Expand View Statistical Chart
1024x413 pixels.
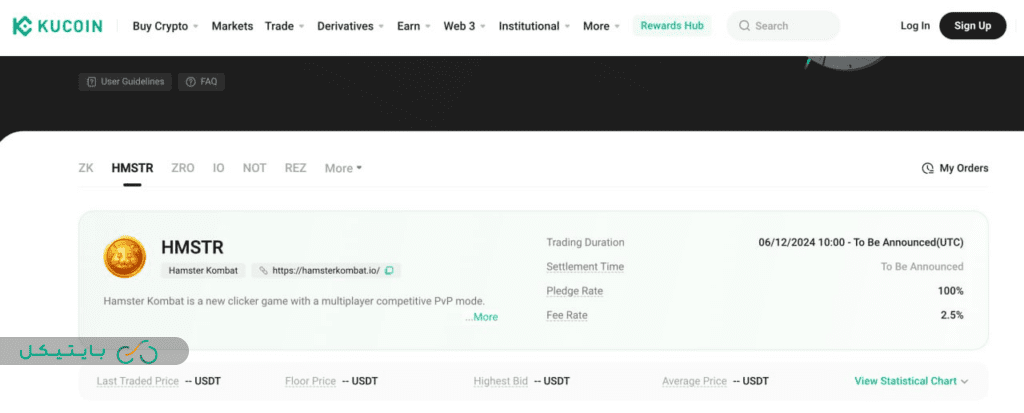[911, 381]
